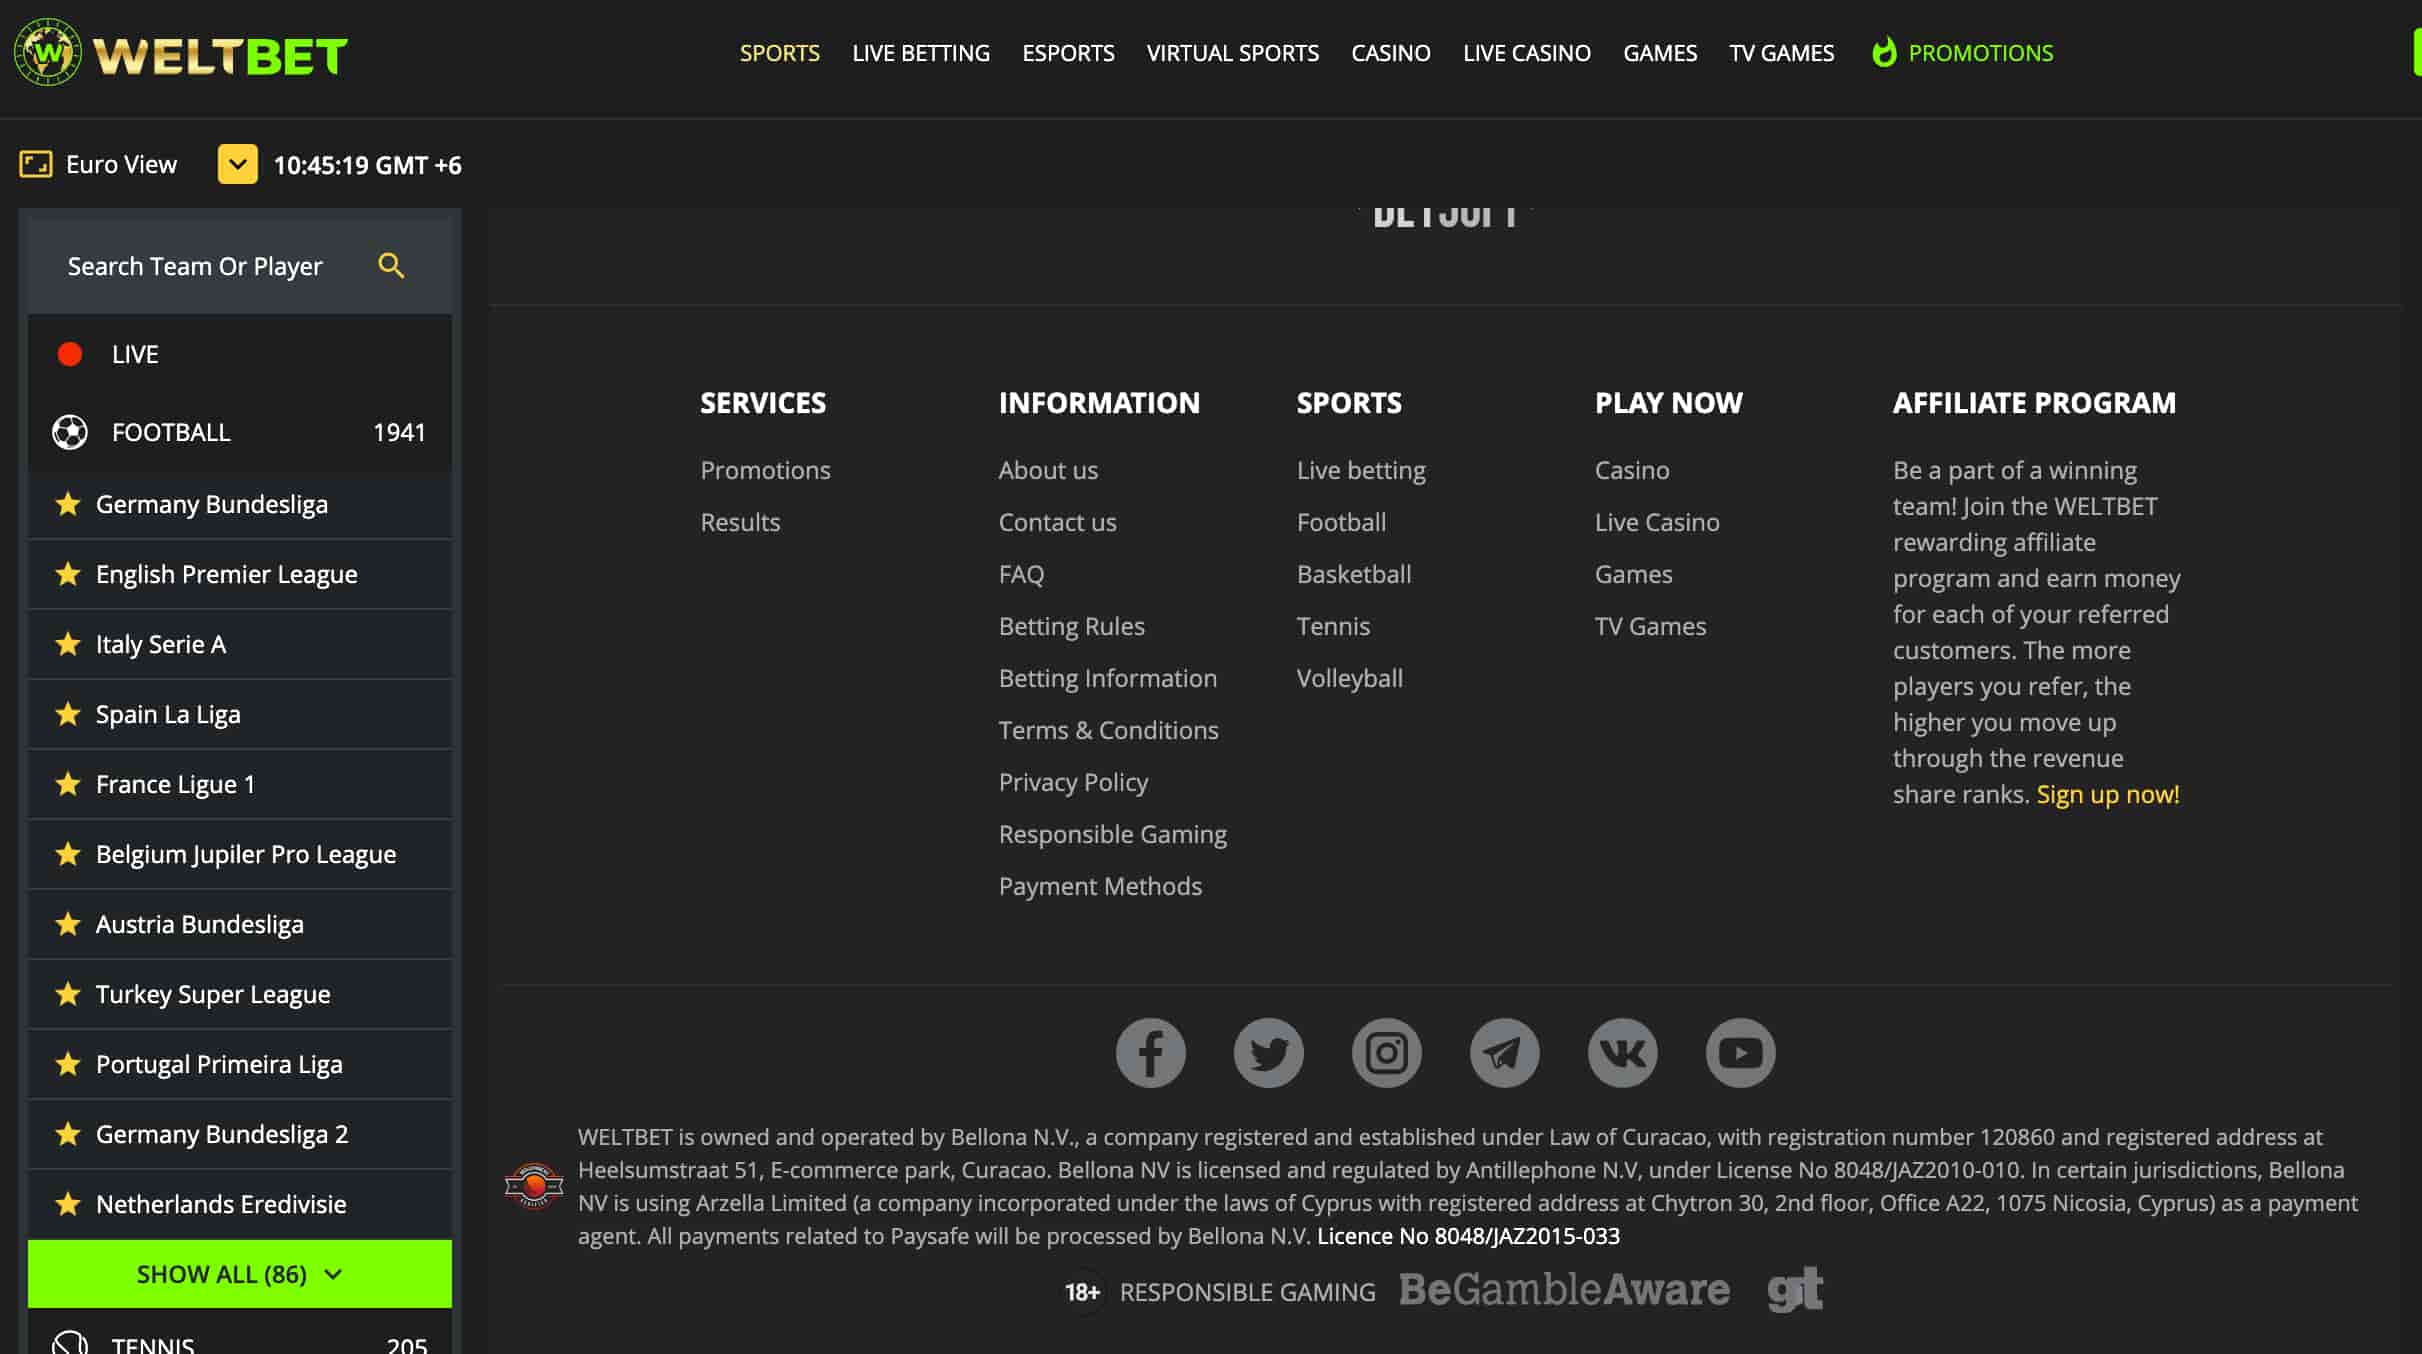Click the search magnifier icon
Screen dimensions: 2422x1354
[391, 265]
